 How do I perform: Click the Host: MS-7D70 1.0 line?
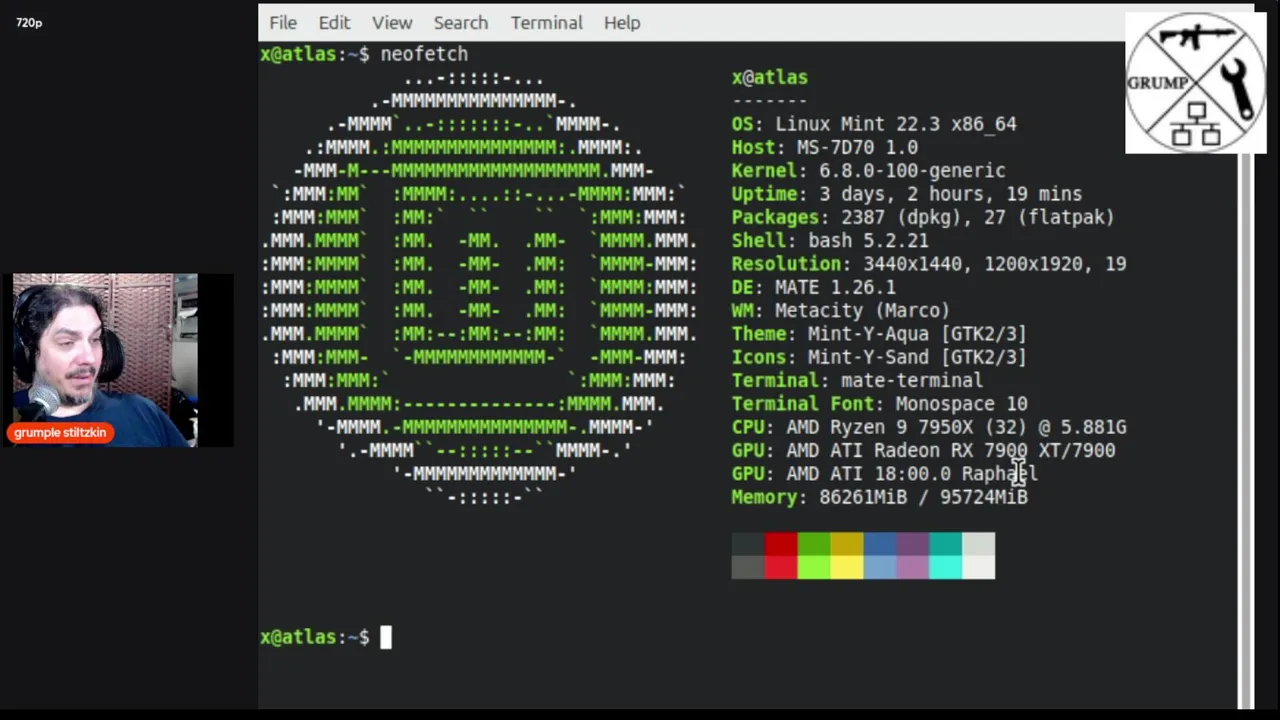(x=824, y=147)
